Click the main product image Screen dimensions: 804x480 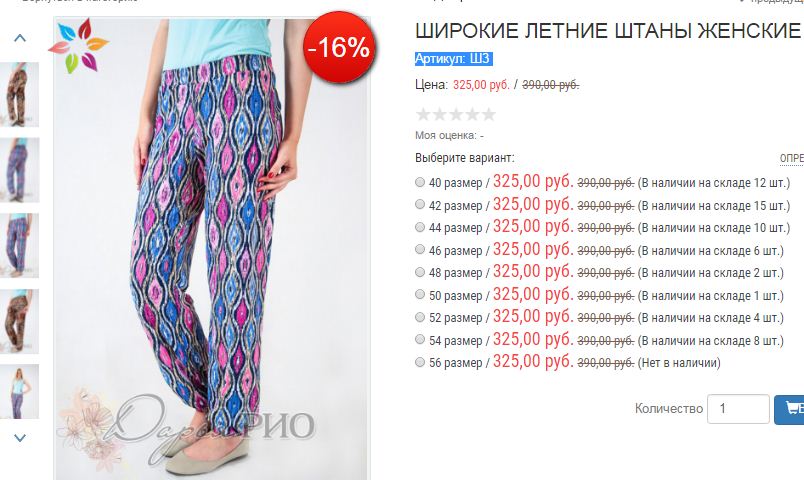(x=211, y=248)
